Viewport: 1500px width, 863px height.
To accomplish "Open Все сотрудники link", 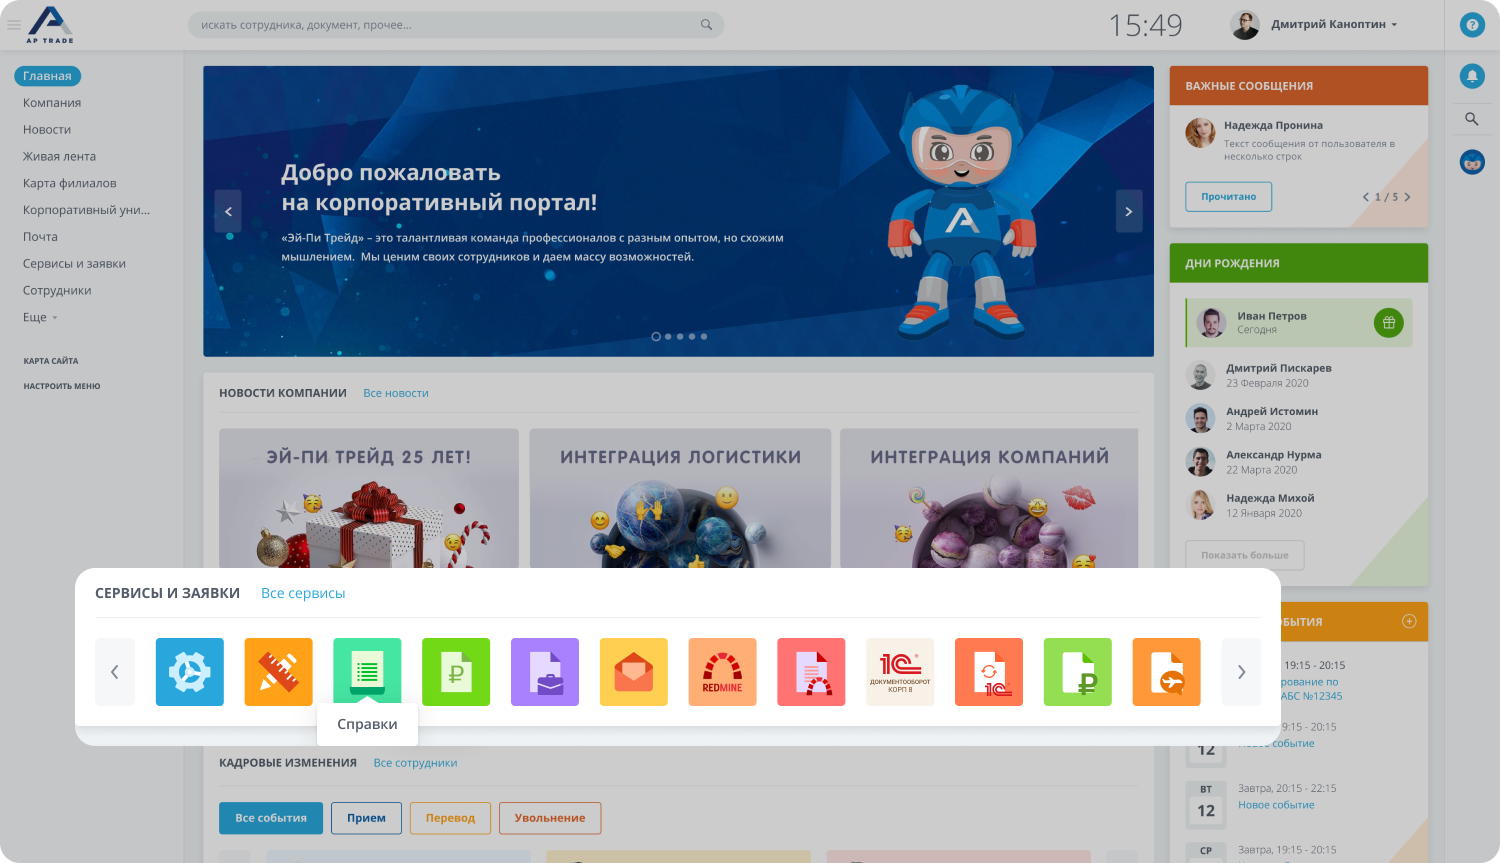I will coord(415,763).
